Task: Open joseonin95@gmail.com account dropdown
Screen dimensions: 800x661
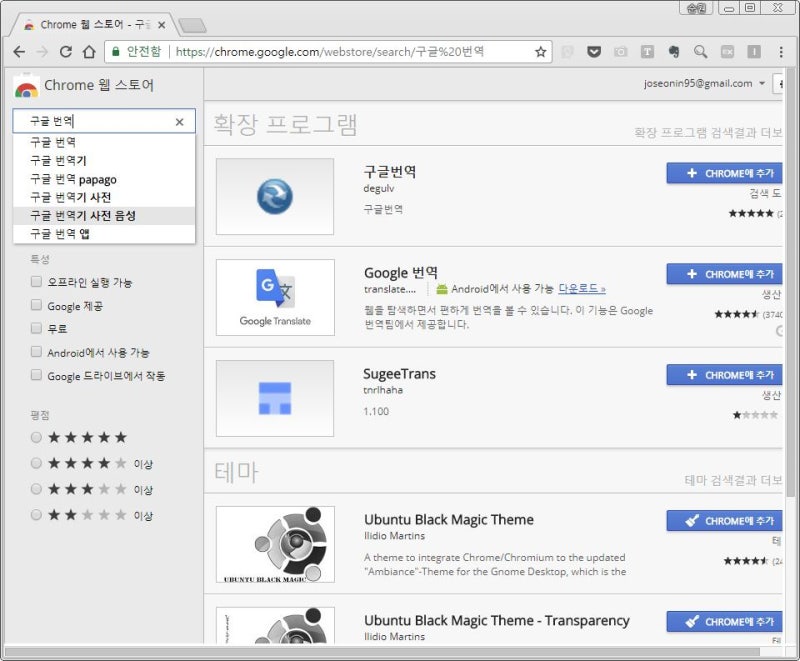Action: (704, 84)
